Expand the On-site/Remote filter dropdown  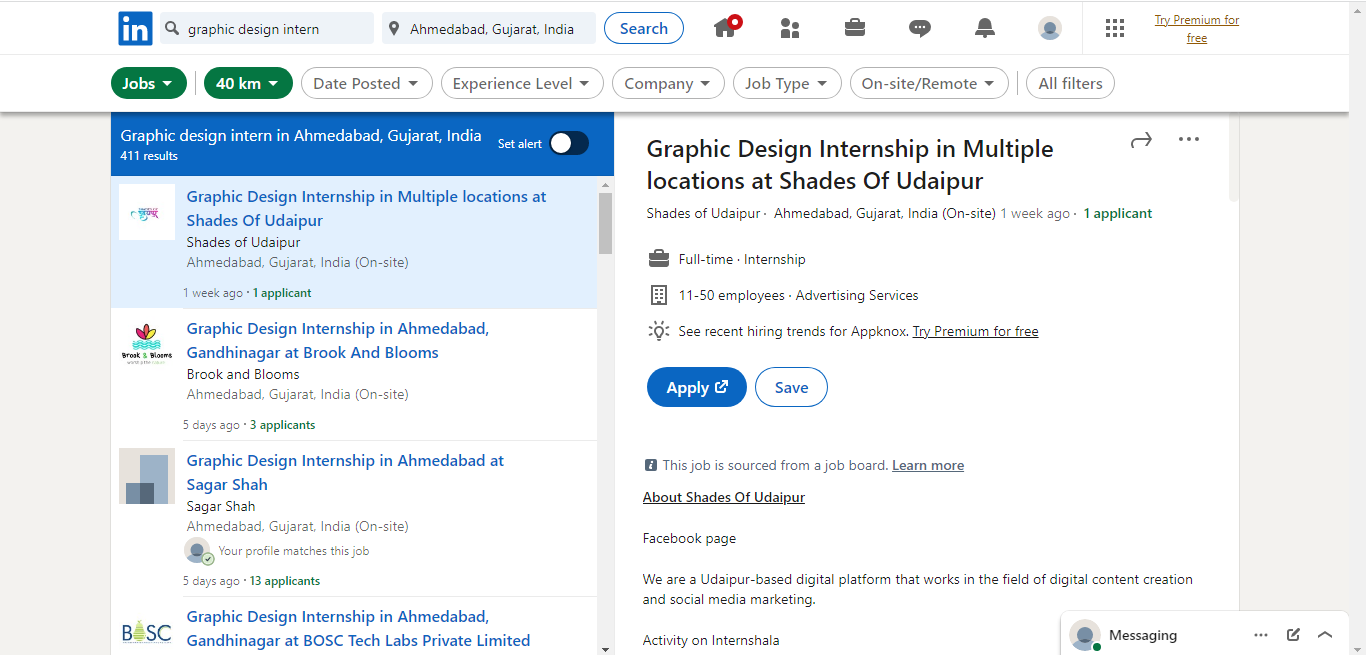click(x=929, y=84)
